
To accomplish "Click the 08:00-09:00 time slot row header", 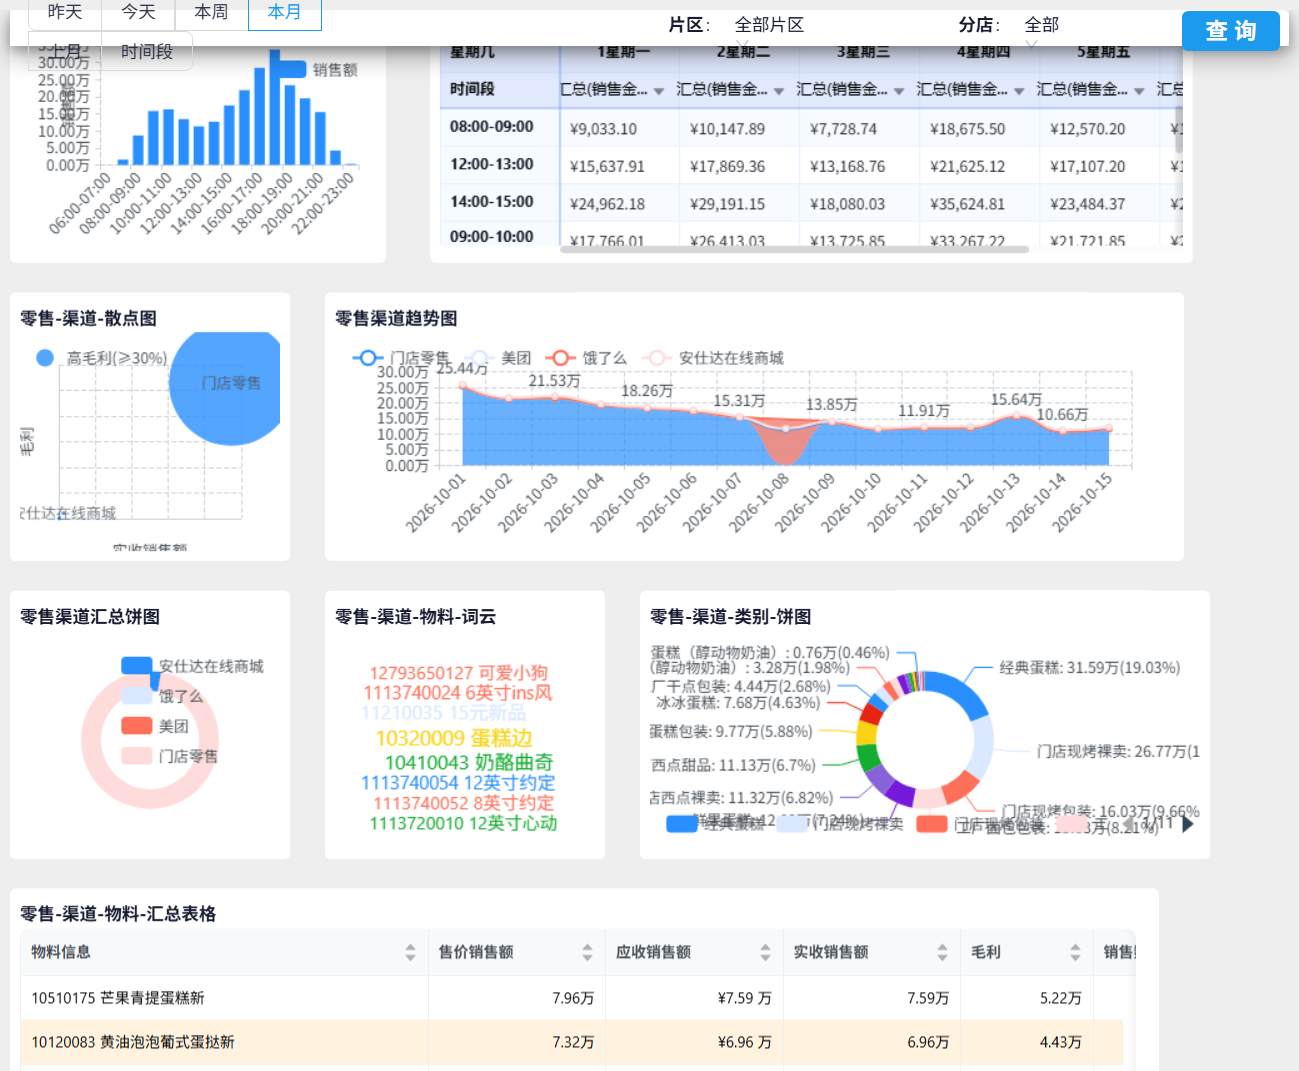I will (500, 127).
